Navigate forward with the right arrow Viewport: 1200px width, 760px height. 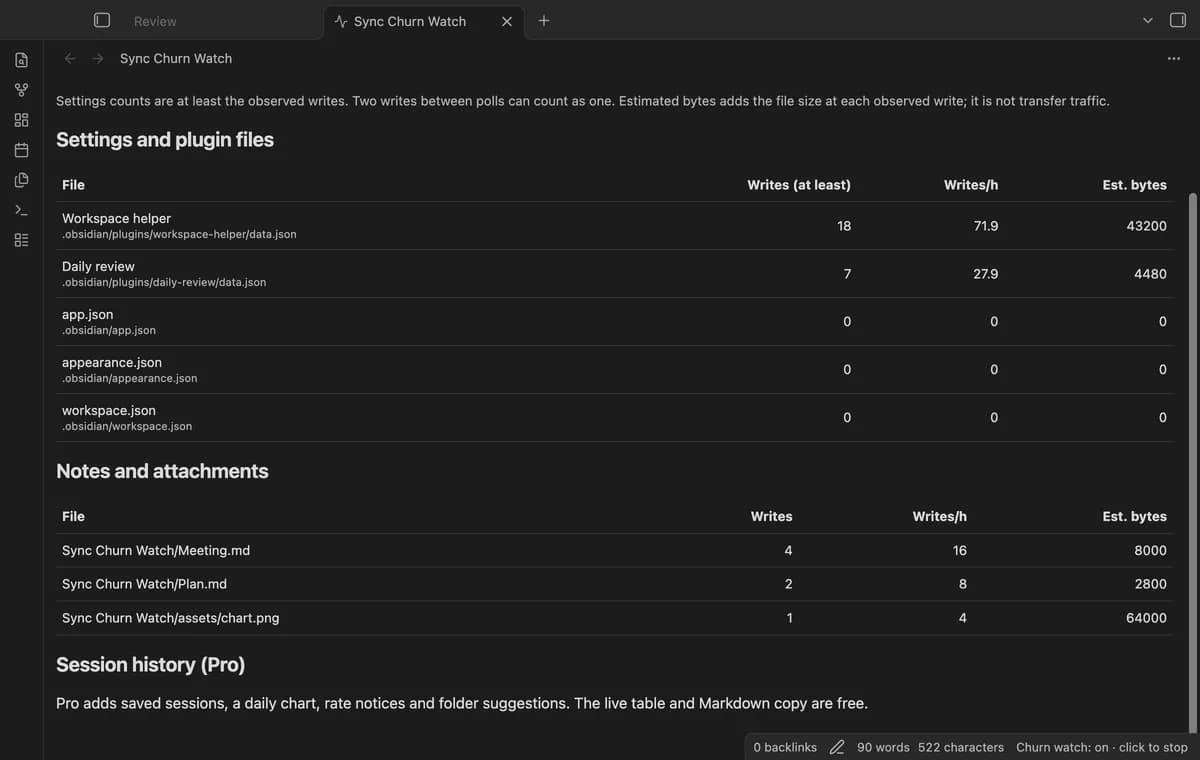click(98, 58)
